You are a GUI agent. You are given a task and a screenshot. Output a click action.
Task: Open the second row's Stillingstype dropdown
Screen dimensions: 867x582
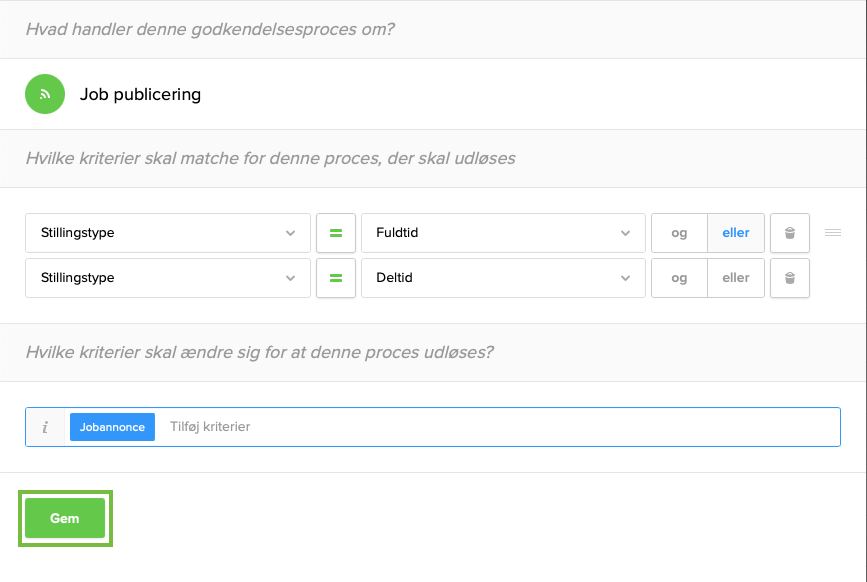coord(167,278)
